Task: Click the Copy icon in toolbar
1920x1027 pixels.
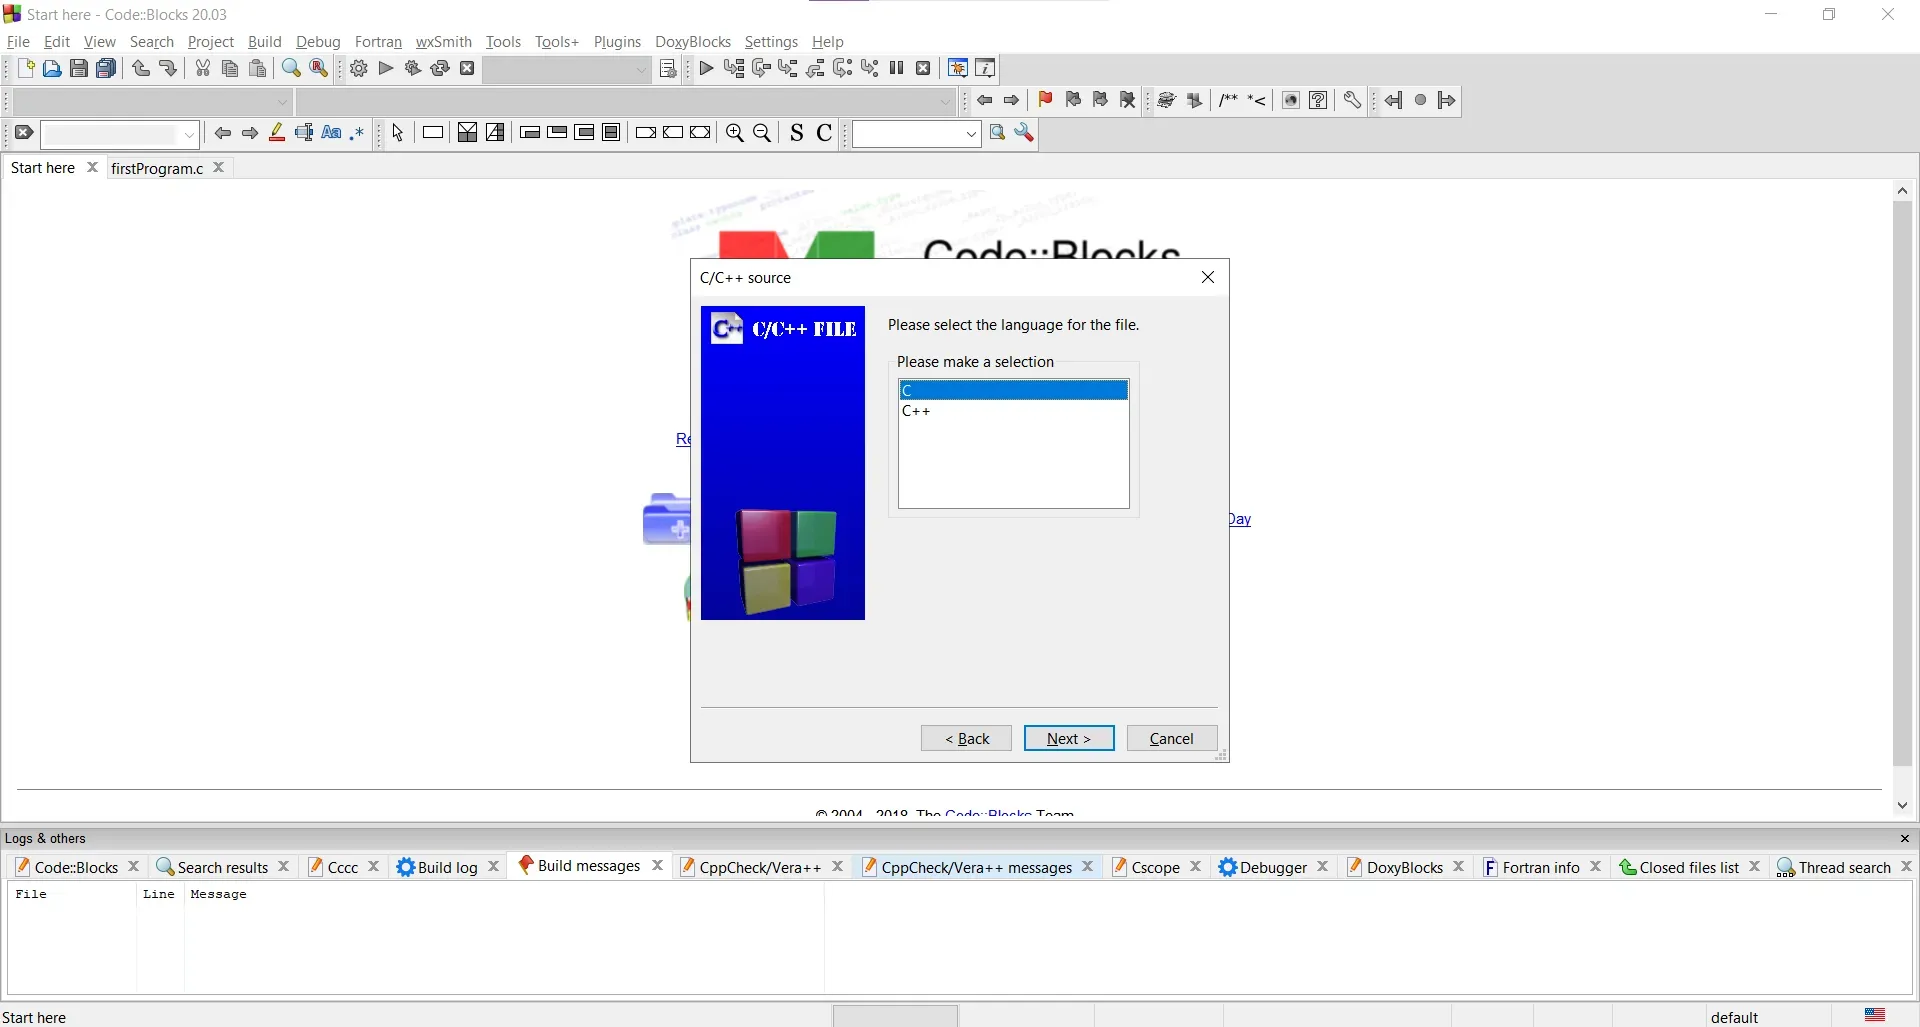Action: [x=230, y=69]
